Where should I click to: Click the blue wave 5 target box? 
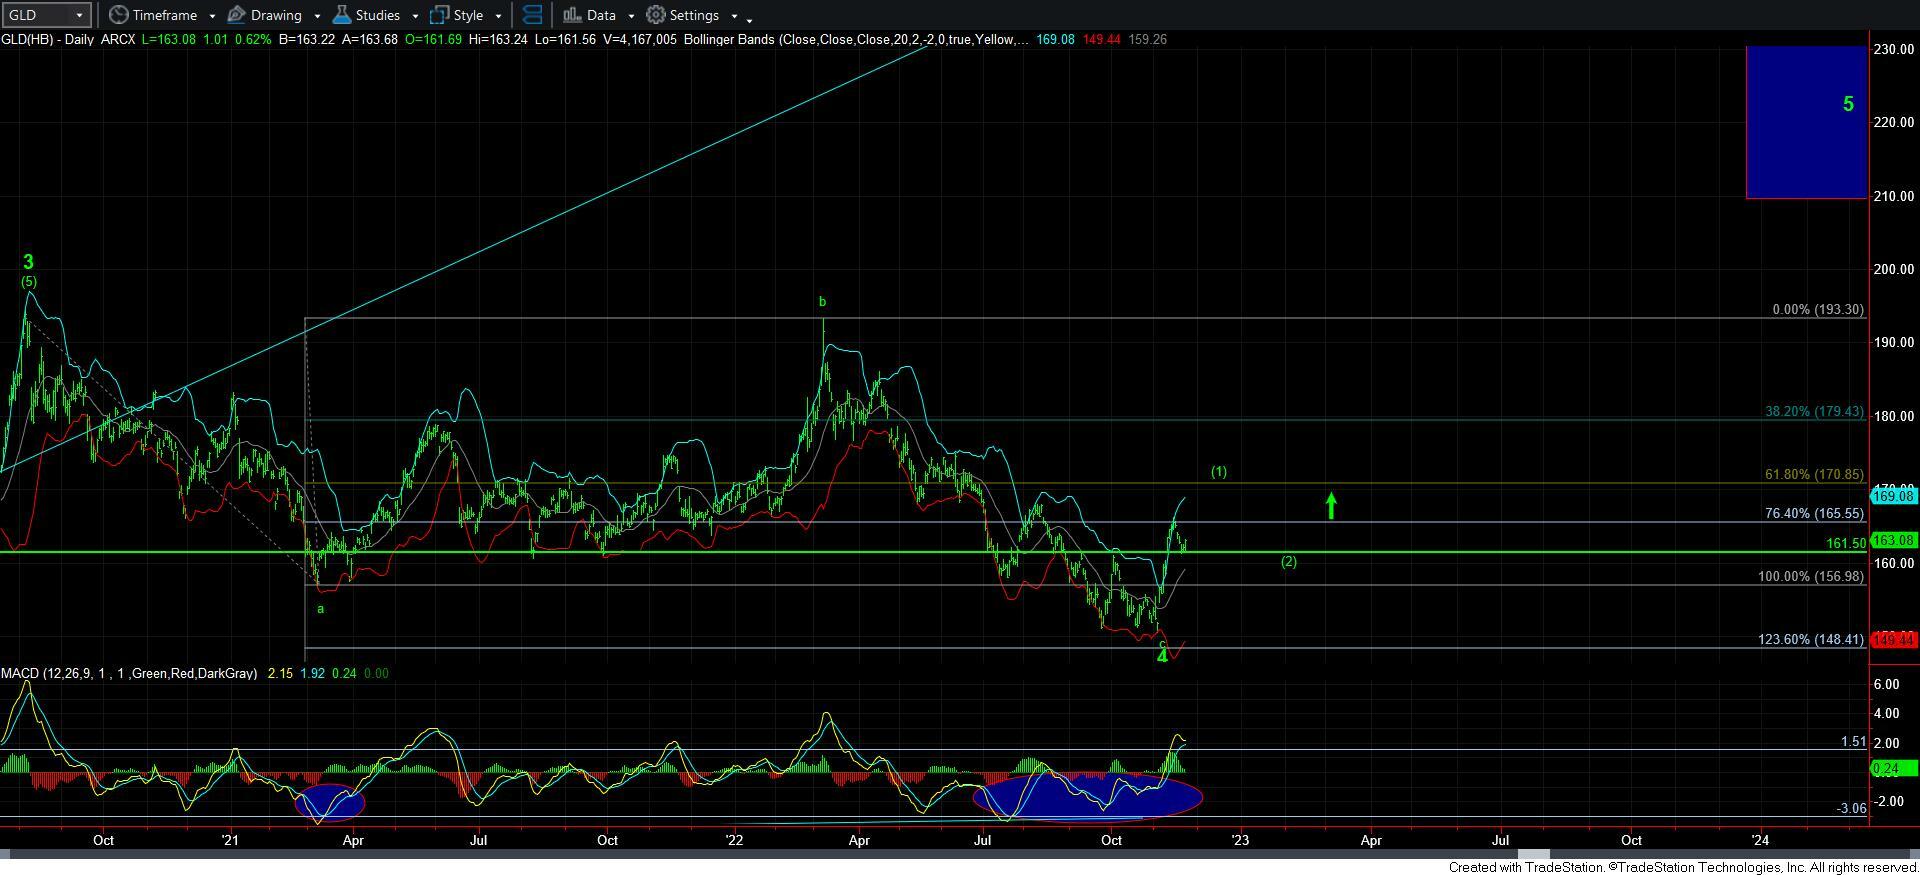tap(1806, 122)
